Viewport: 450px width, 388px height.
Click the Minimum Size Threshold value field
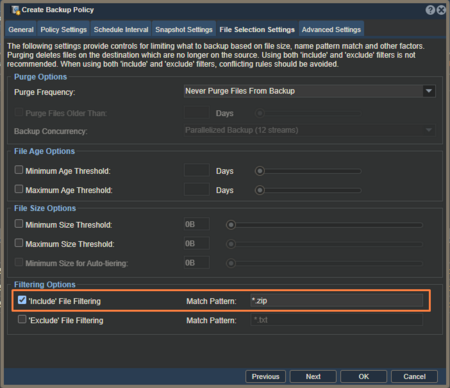[197, 224]
